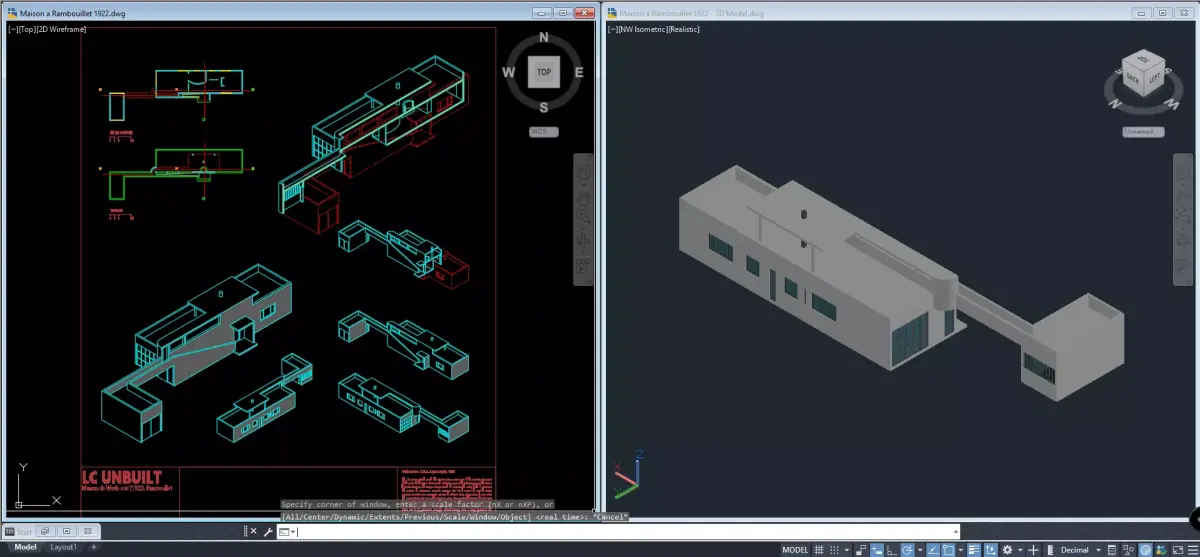
Task: Open the Decimal units dropdown
Action: [1079, 549]
